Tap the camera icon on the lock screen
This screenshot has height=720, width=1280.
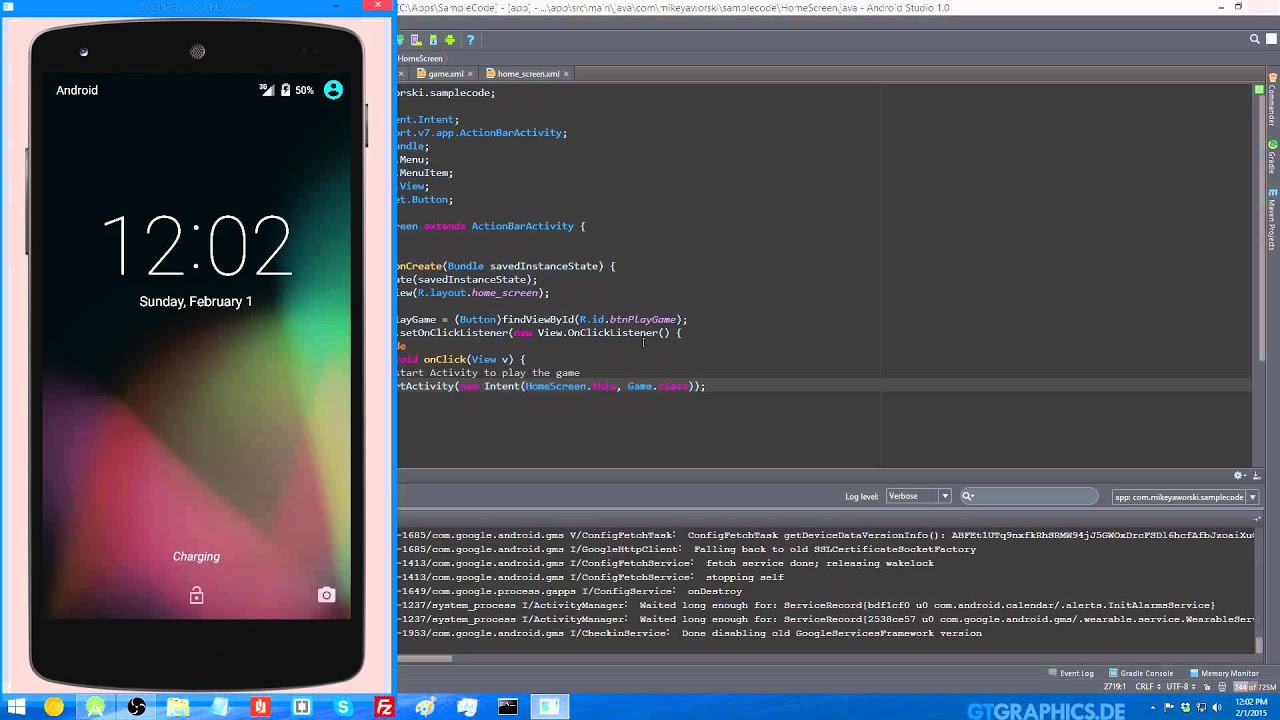click(326, 595)
